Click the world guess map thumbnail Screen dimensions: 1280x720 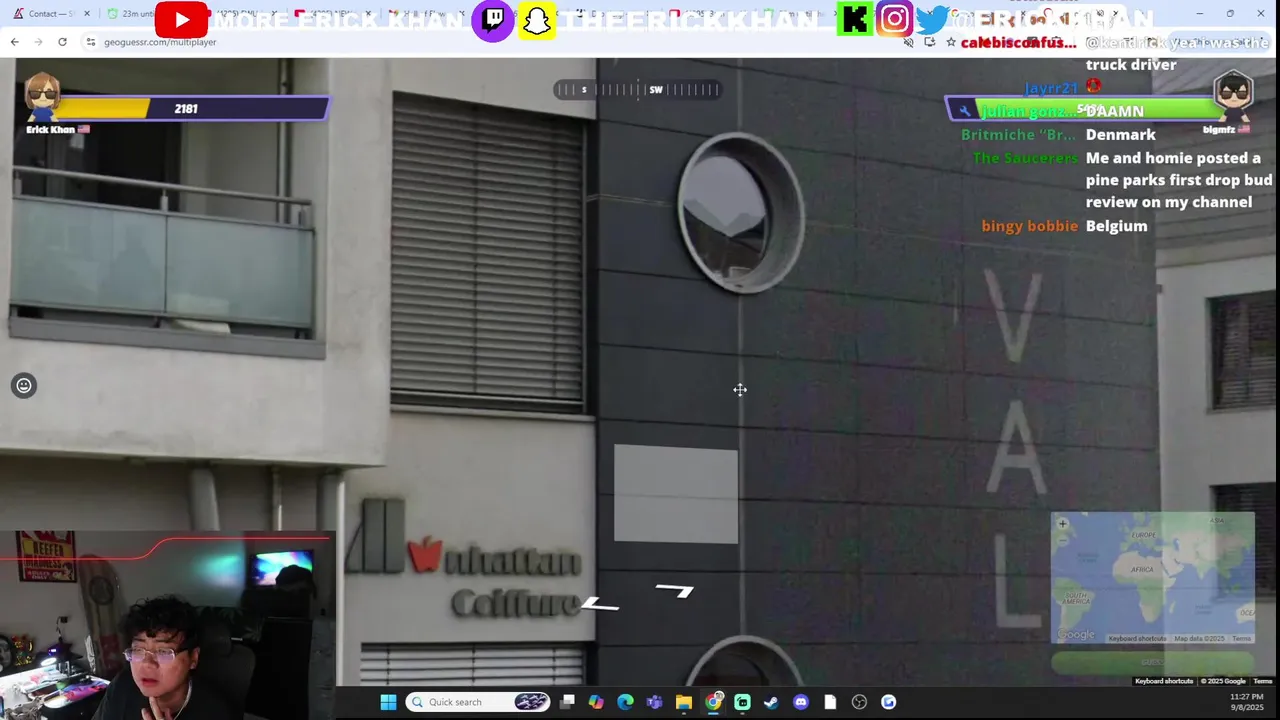(1152, 578)
